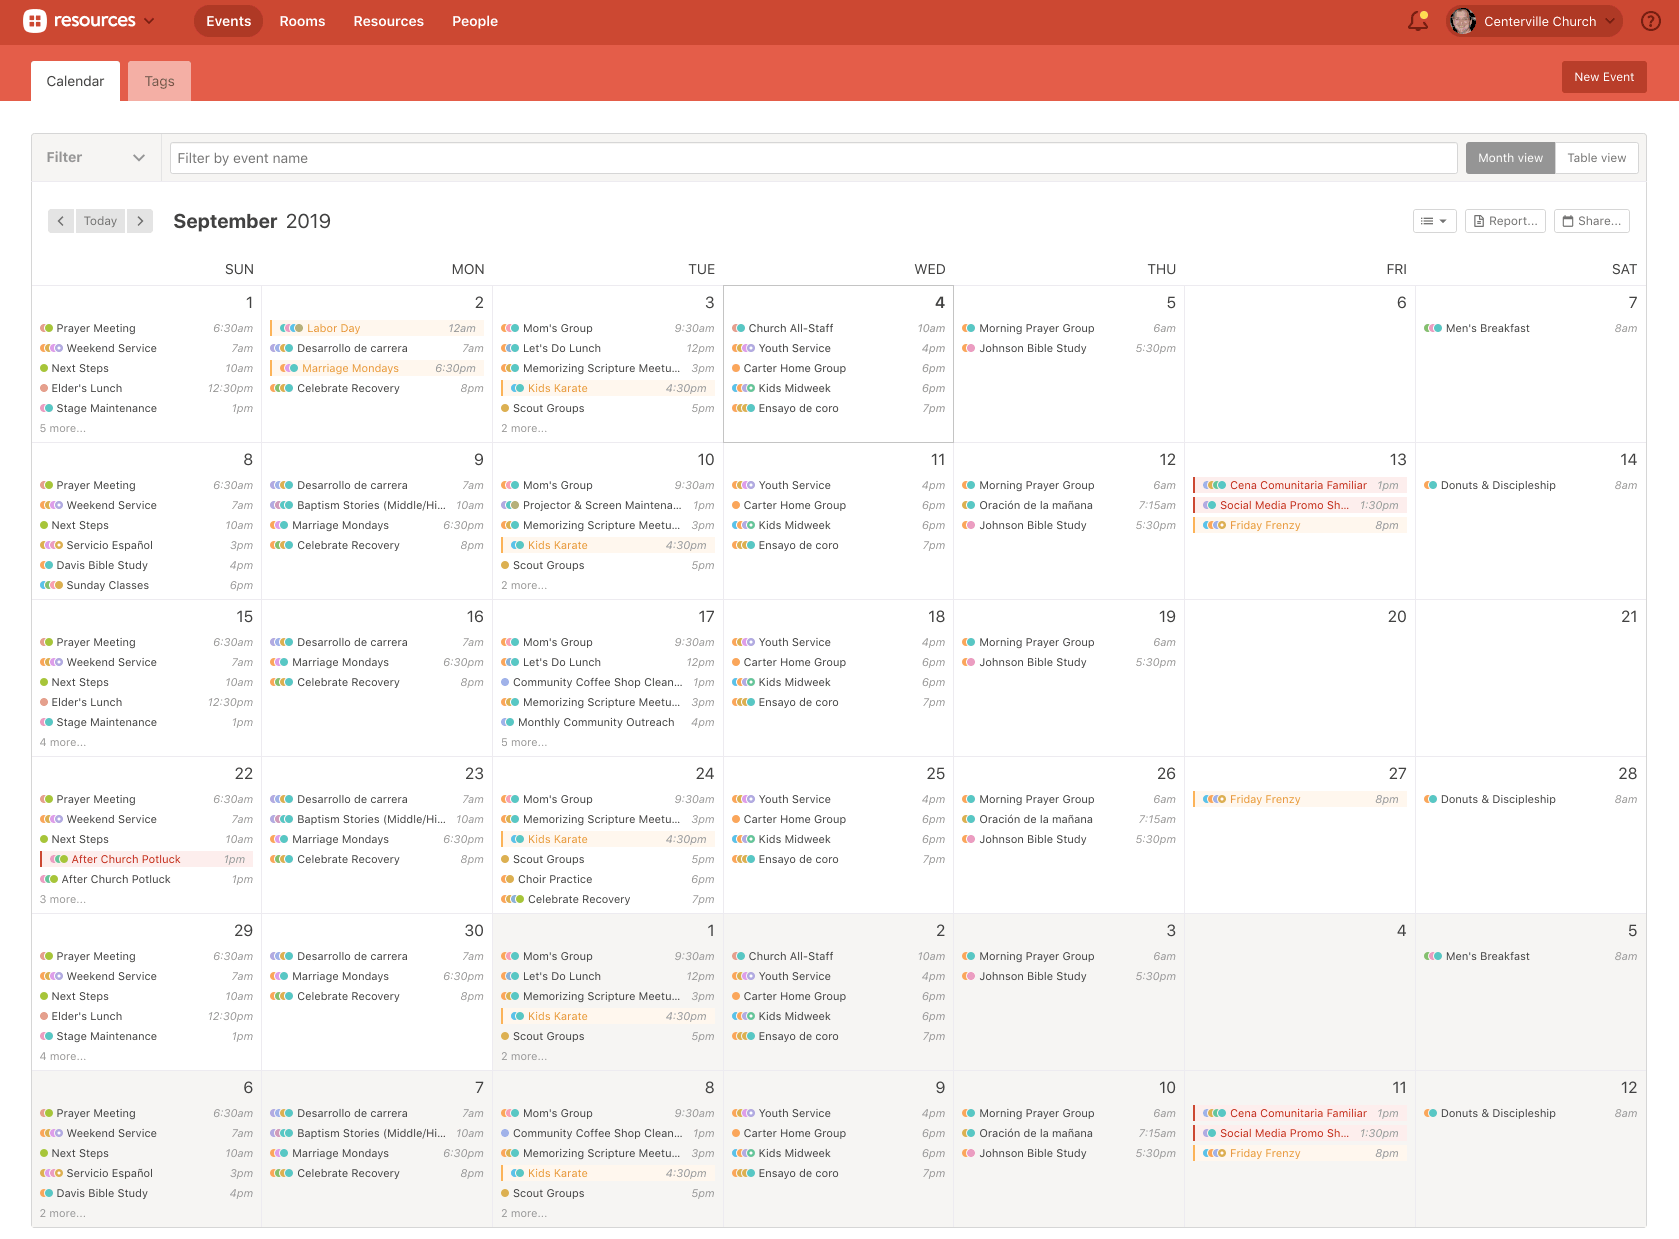Viewport: 1679px width, 1239px height.
Task: Jump to Today in the calendar
Action: point(100,221)
